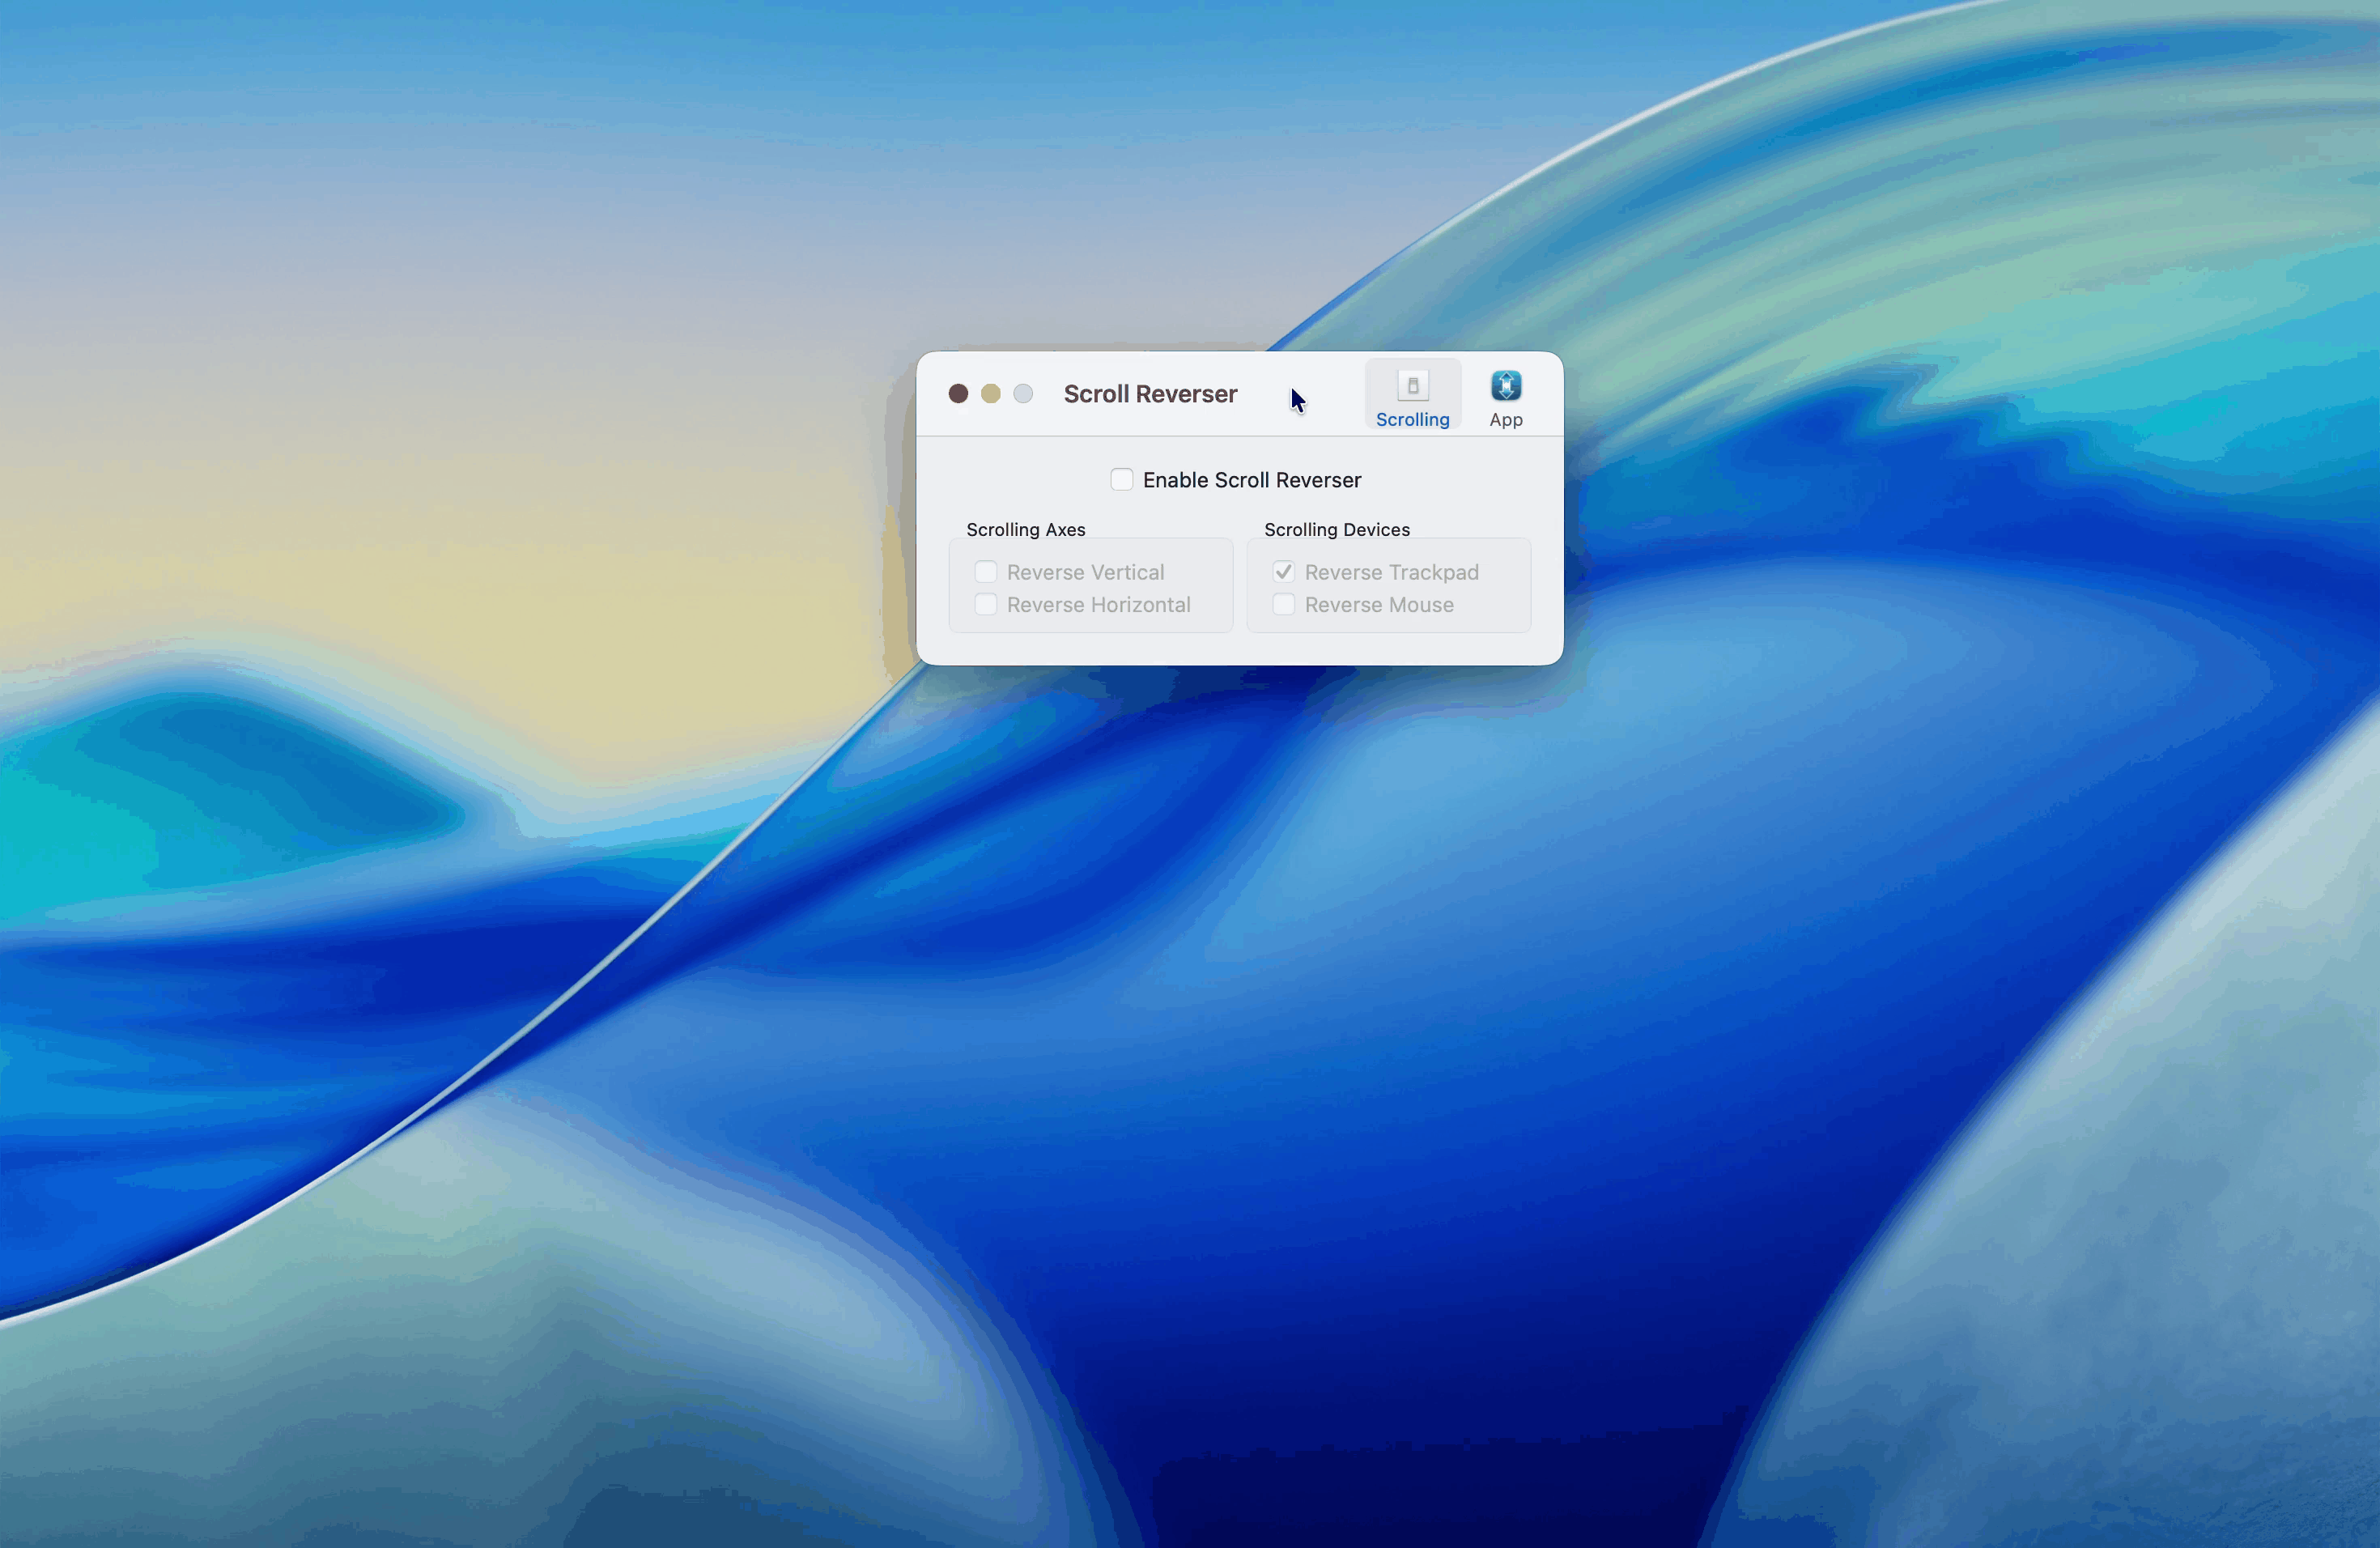This screenshot has height=1548, width=2380.
Task: Uncheck the Reverse Trackpad checkbox
Action: point(1283,572)
